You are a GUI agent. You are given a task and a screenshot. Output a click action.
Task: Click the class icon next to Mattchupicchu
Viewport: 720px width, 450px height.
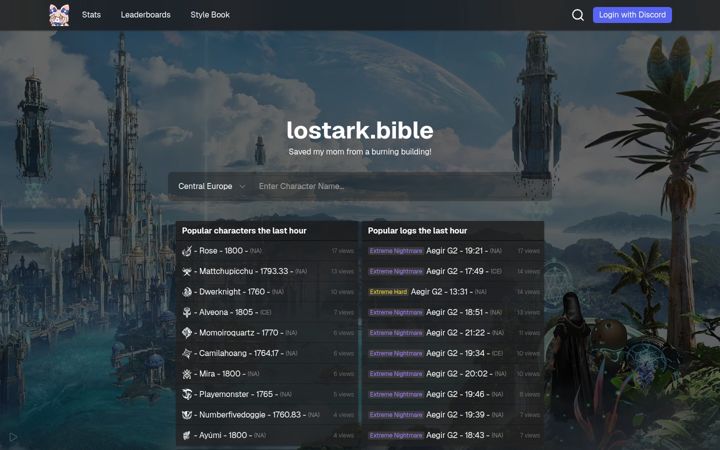pos(187,271)
